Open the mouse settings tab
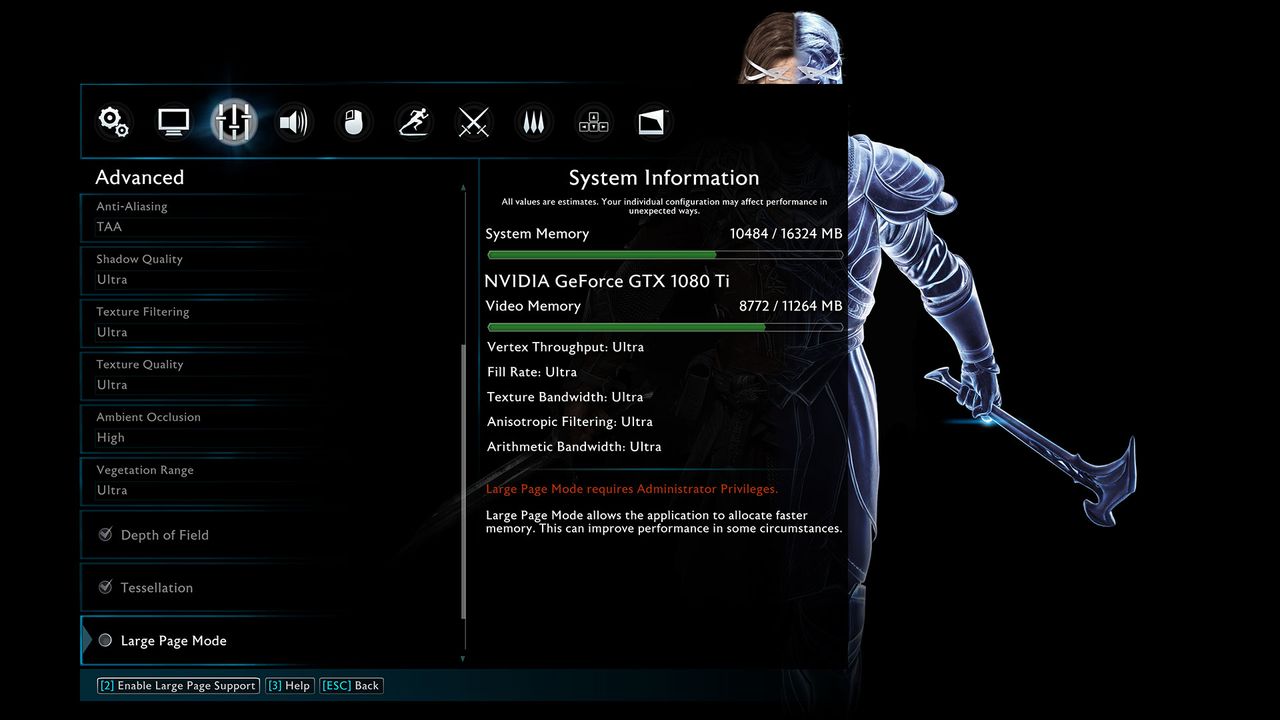Screen dimensions: 1280x720 click(x=353, y=122)
